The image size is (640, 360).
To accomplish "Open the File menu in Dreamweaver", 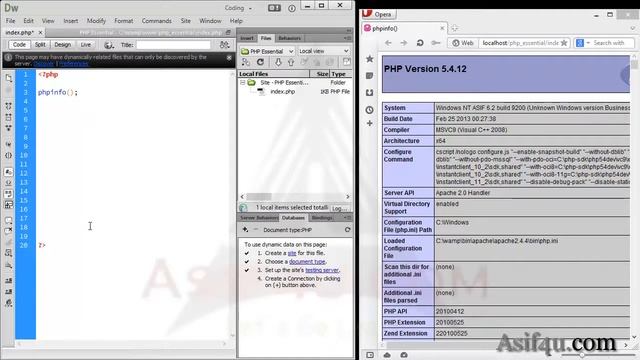I will [x=10, y=21].
